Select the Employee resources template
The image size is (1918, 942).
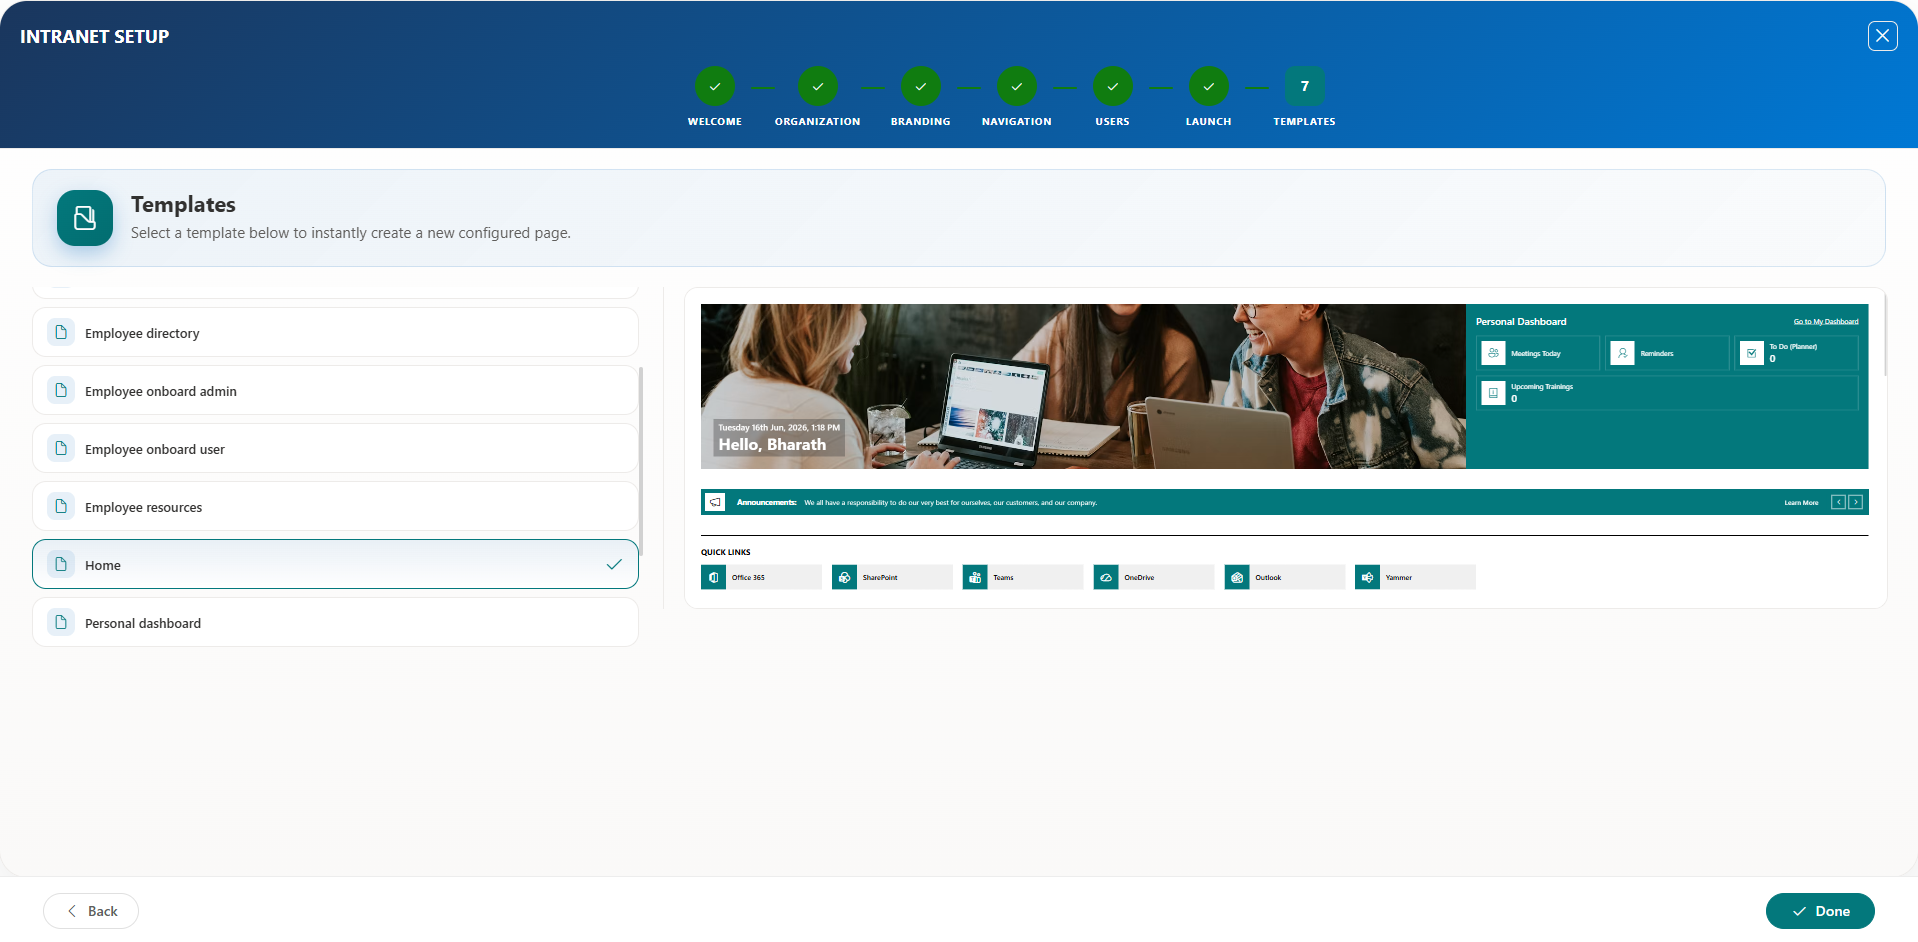(335, 507)
